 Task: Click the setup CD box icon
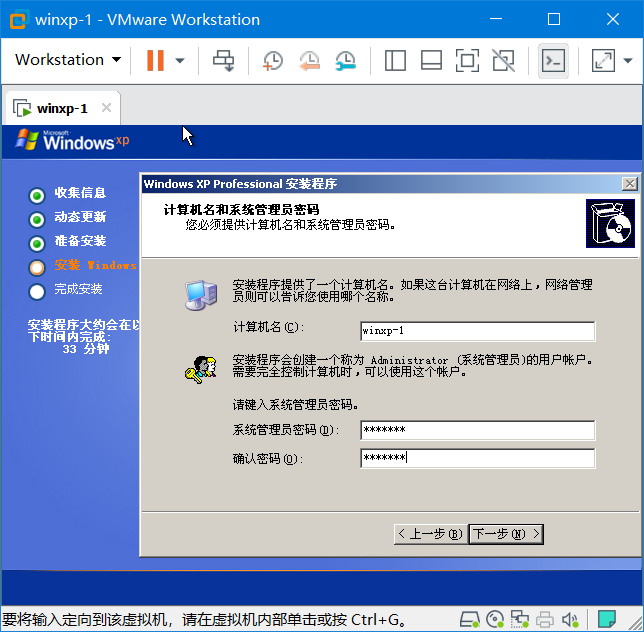click(x=610, y=223)
